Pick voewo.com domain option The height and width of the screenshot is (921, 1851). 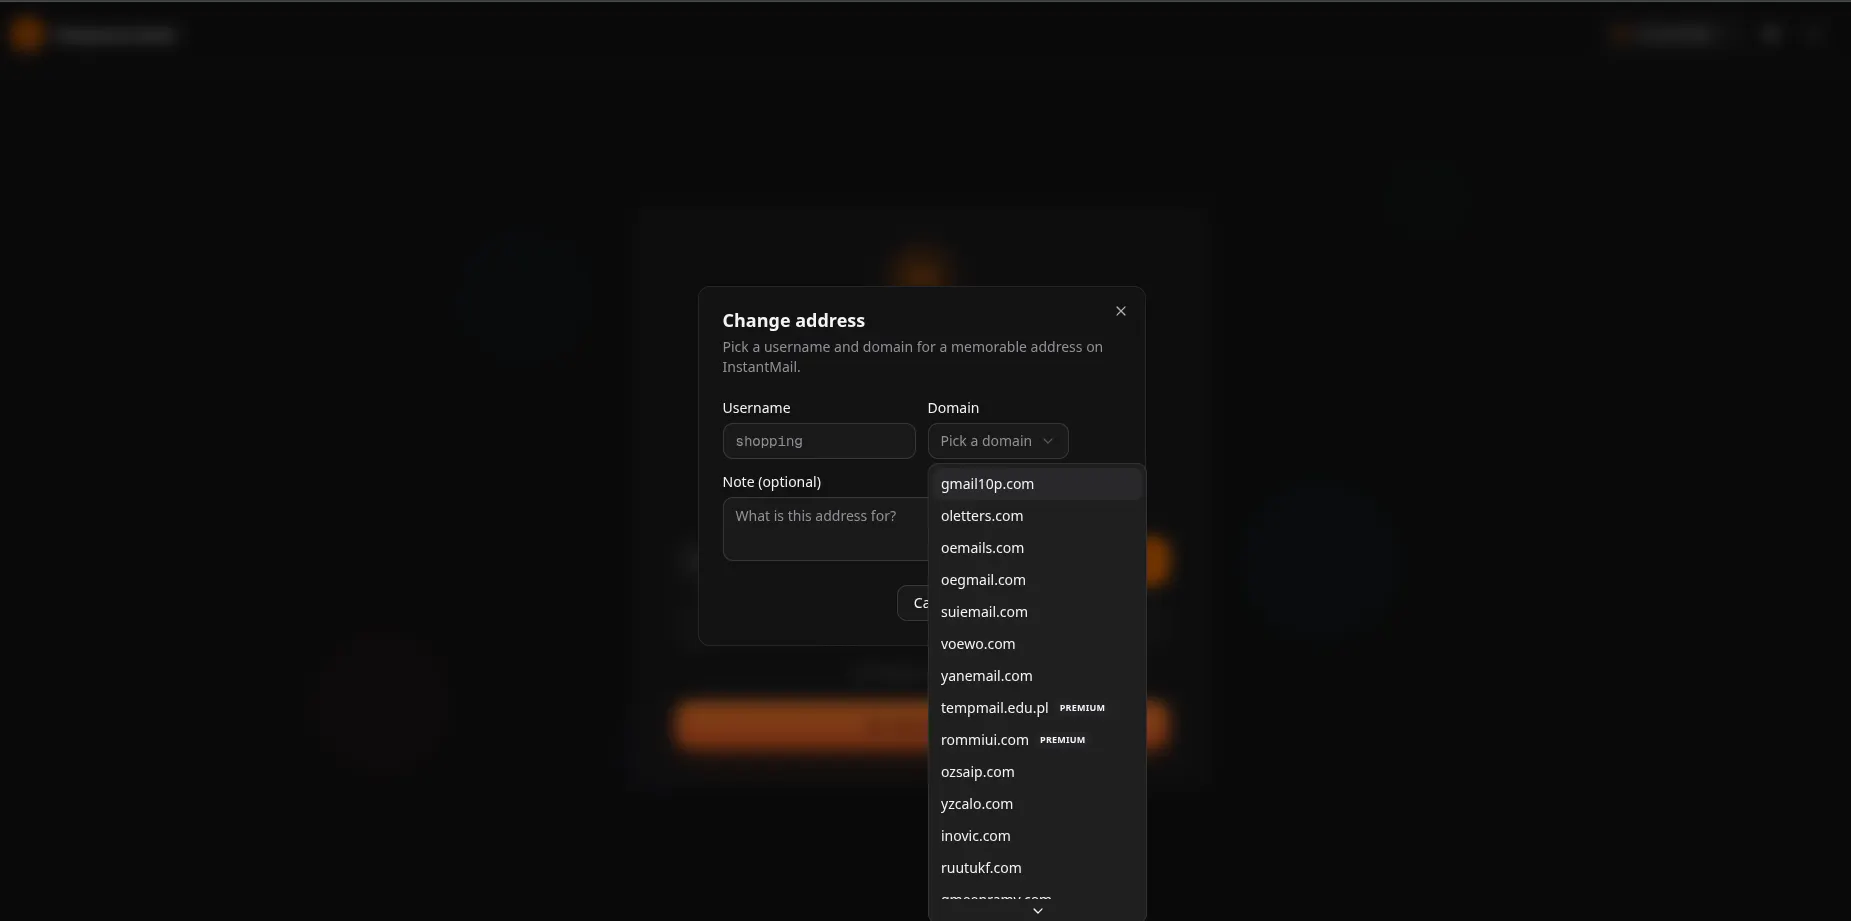[x=1037, y=644]
